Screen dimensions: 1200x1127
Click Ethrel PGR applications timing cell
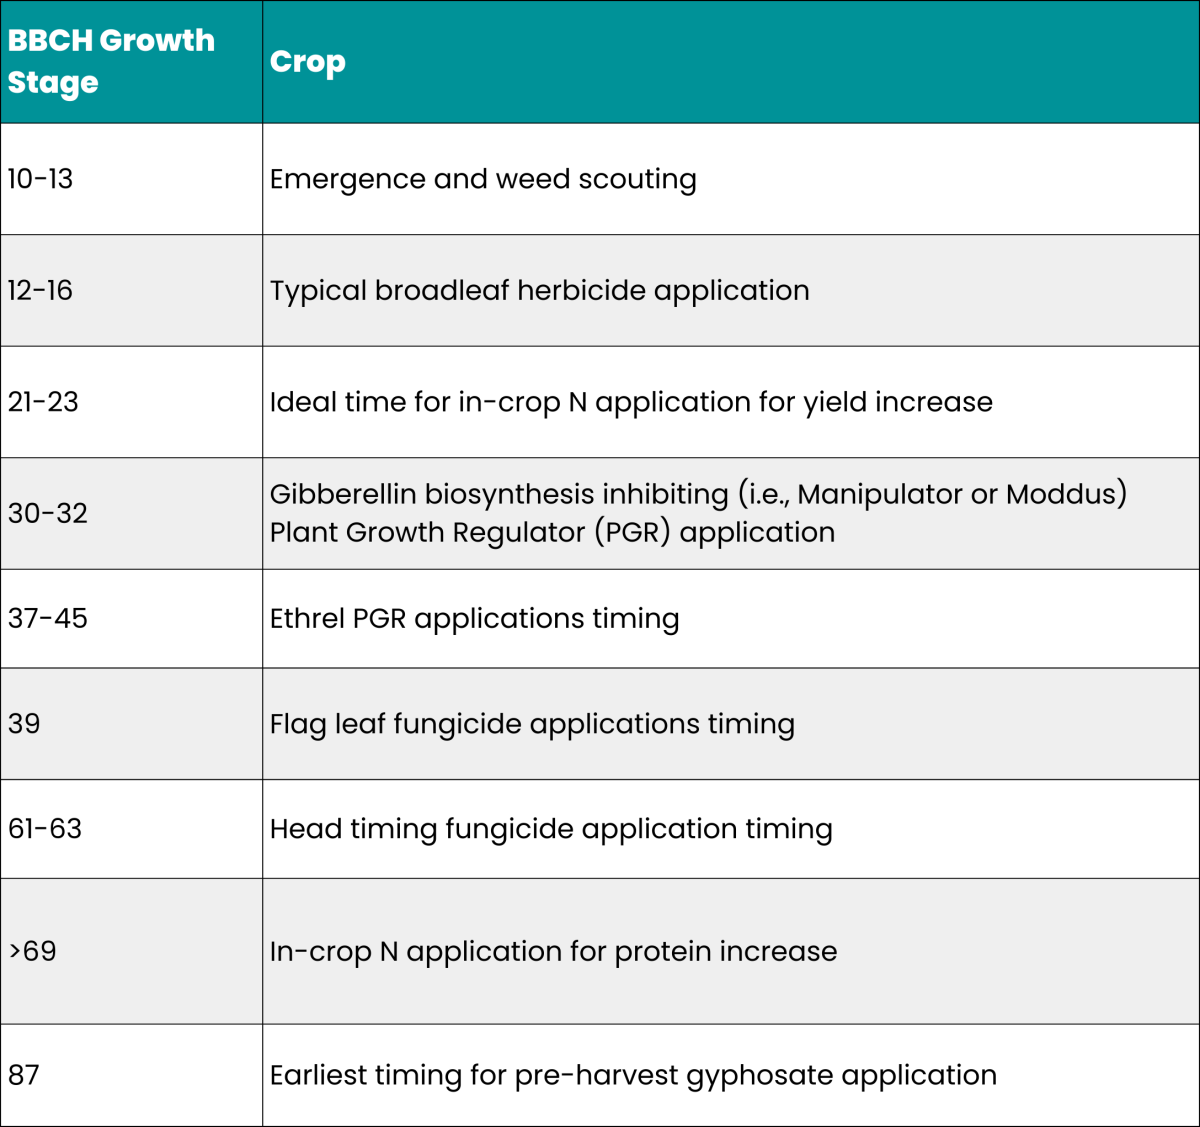tap(731, 619)
